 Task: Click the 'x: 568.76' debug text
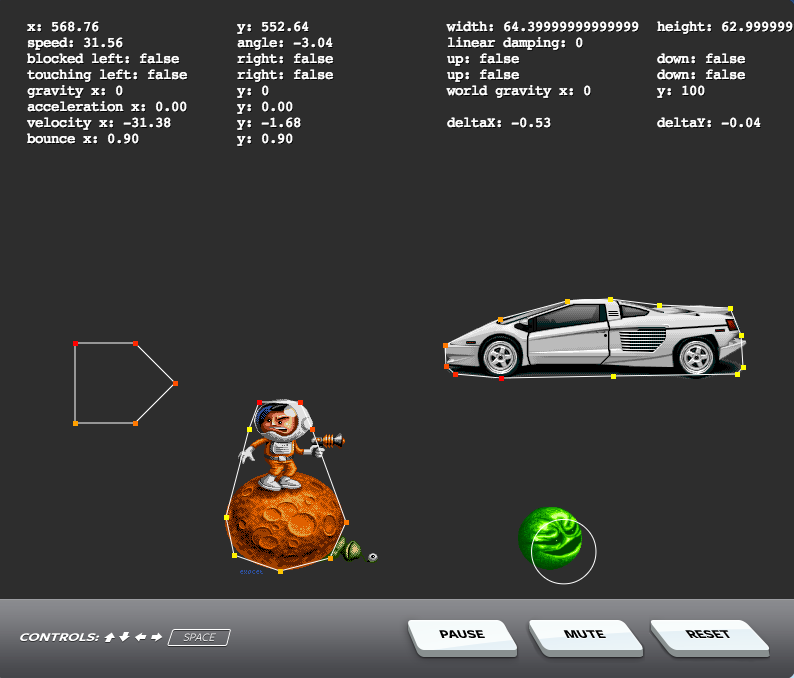pyautogui.click(x=63, y=27)
